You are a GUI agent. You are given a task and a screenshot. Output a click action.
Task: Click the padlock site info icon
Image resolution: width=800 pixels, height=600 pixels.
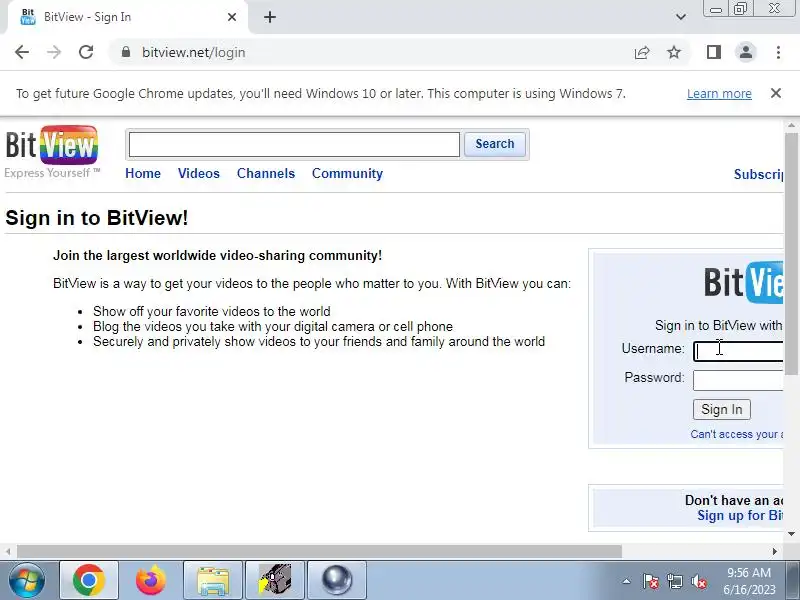[126, 52]
